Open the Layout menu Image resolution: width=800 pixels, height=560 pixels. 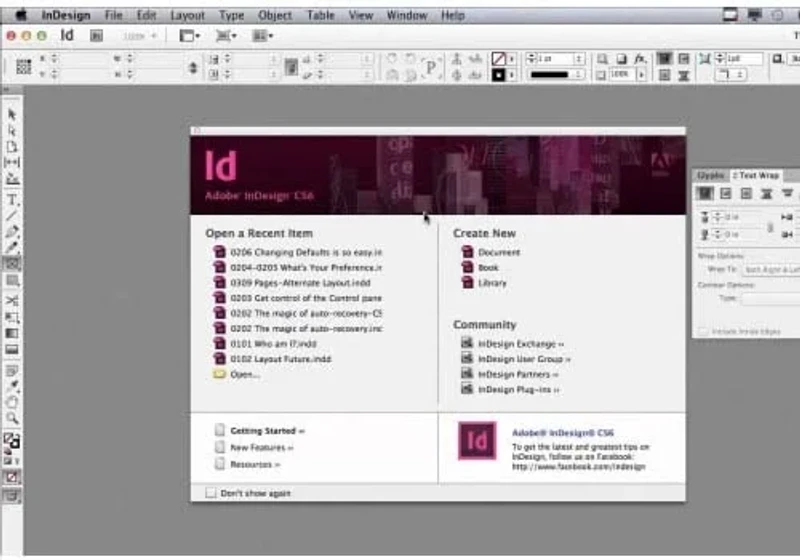tap(187, 15)
